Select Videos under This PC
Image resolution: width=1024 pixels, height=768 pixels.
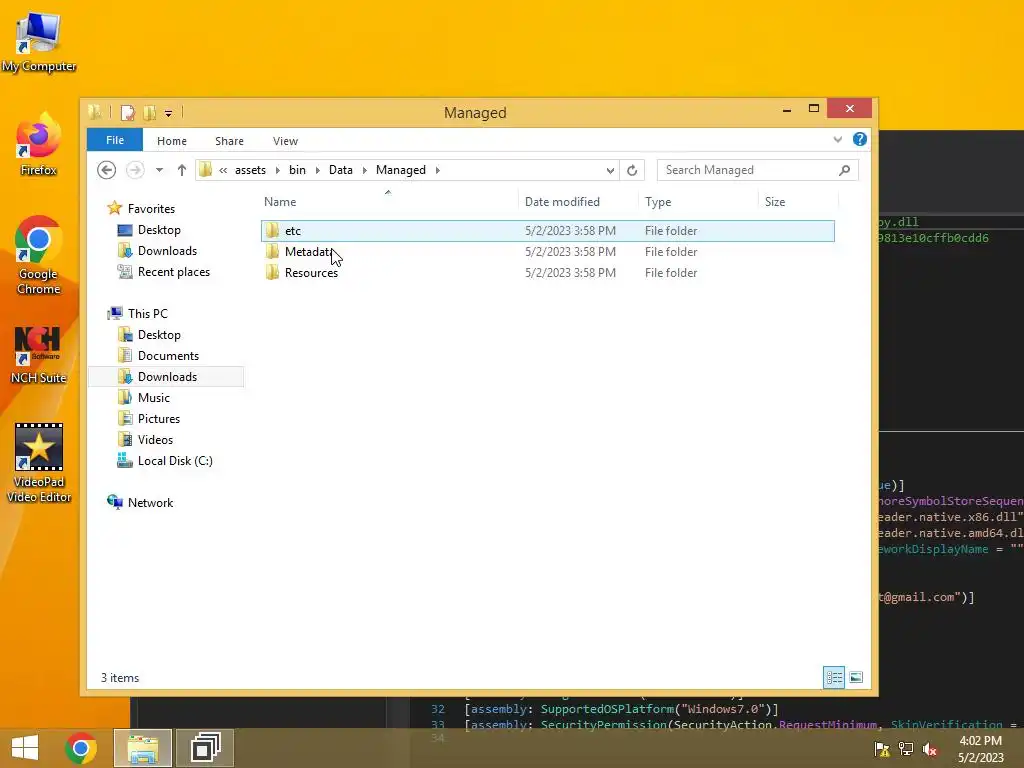point(155,440)
